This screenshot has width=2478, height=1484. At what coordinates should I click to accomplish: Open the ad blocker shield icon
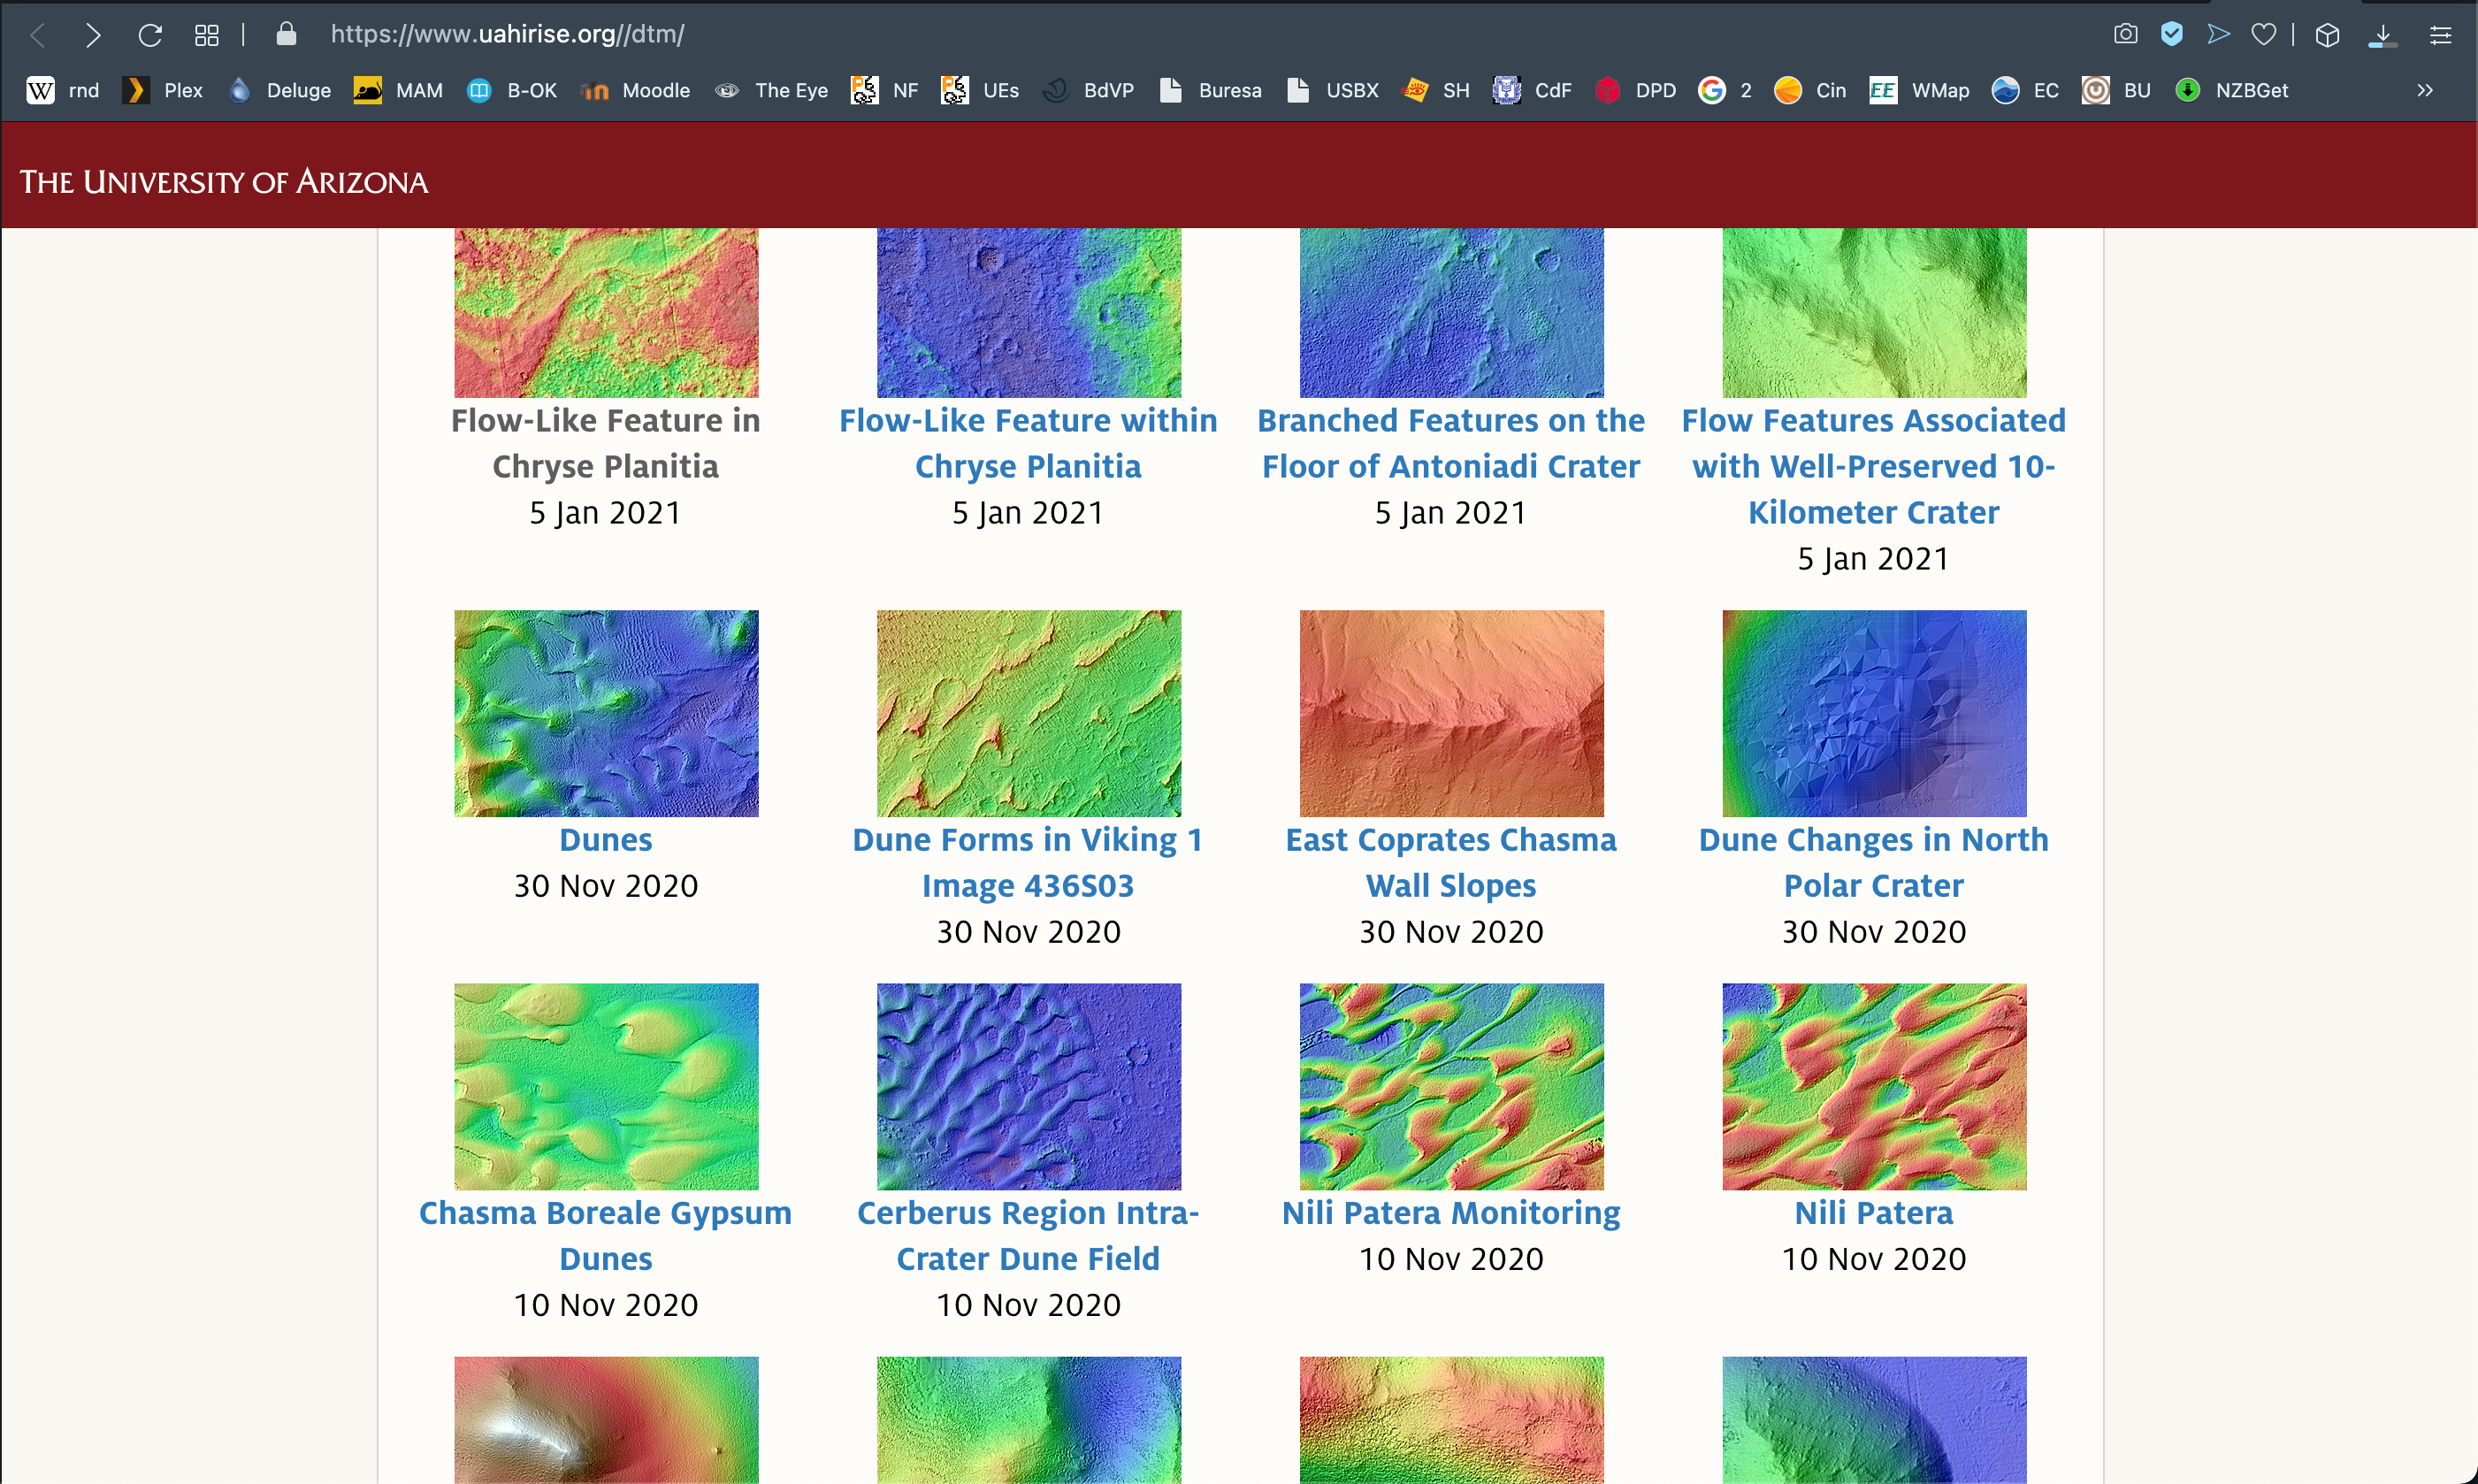[x=2171, y=35]
